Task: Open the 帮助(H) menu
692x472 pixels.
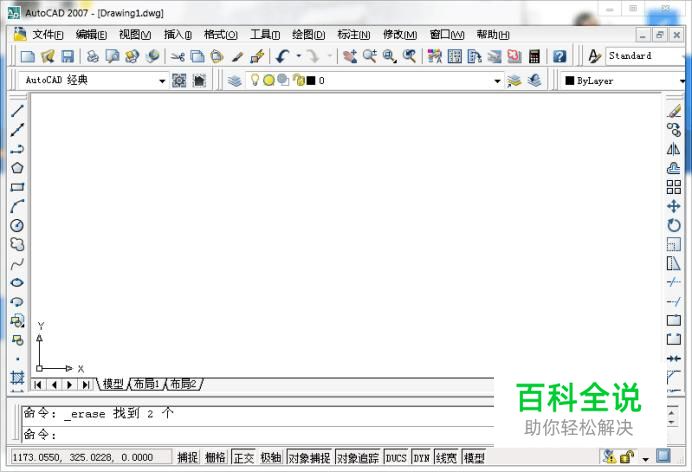Action: 493,34
